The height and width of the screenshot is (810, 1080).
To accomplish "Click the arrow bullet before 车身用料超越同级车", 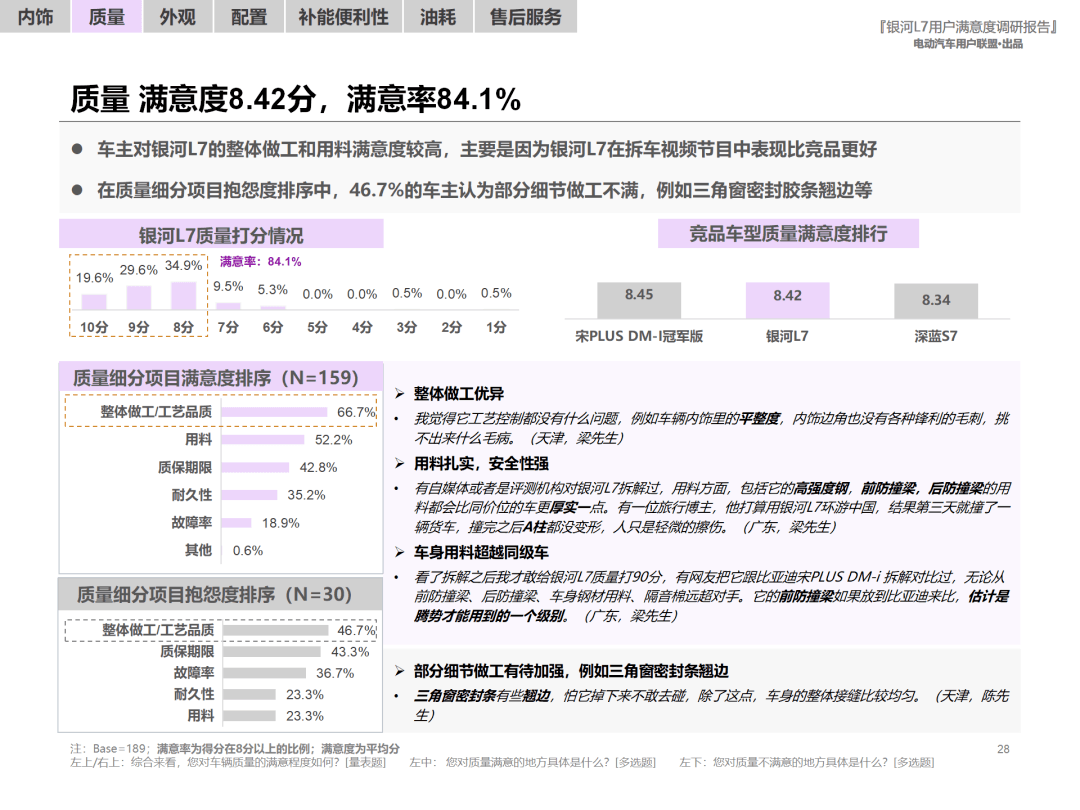I will click(x=399, y=552).
